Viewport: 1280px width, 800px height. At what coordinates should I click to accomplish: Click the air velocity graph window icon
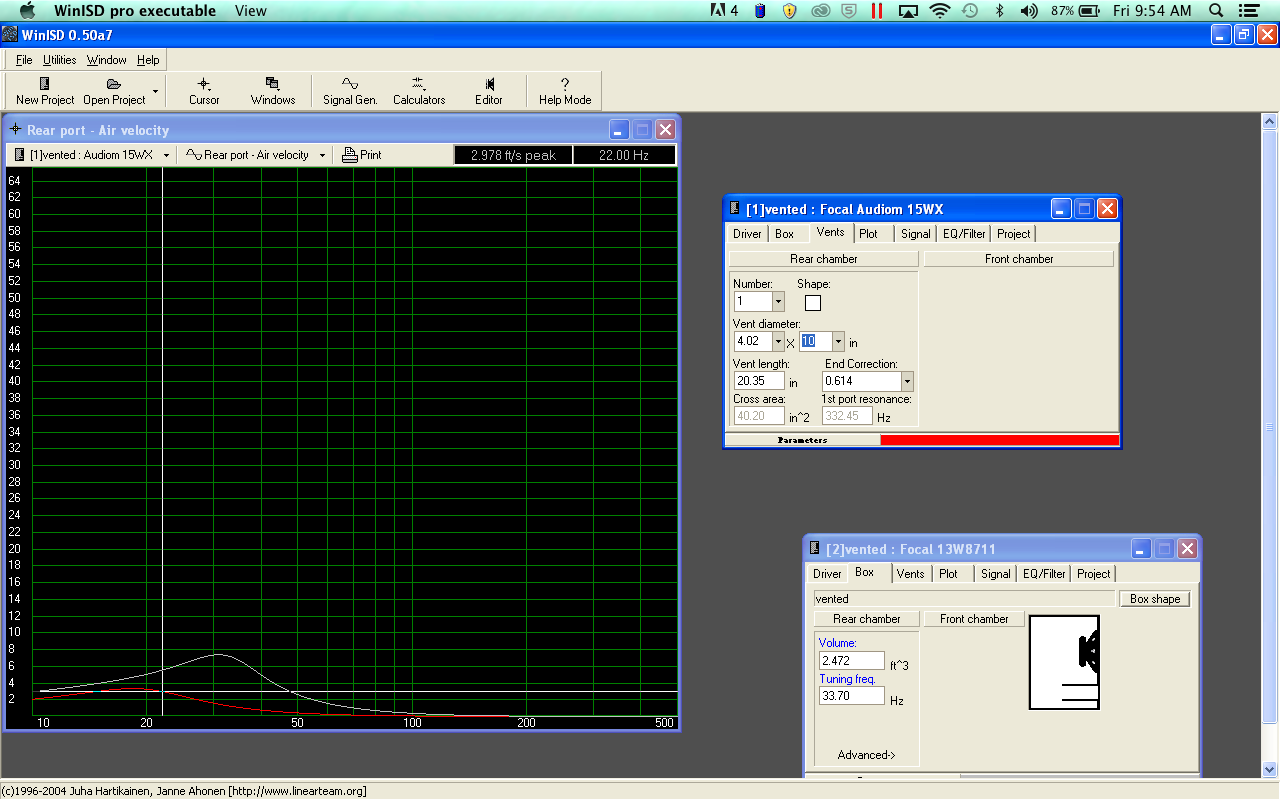15,130
